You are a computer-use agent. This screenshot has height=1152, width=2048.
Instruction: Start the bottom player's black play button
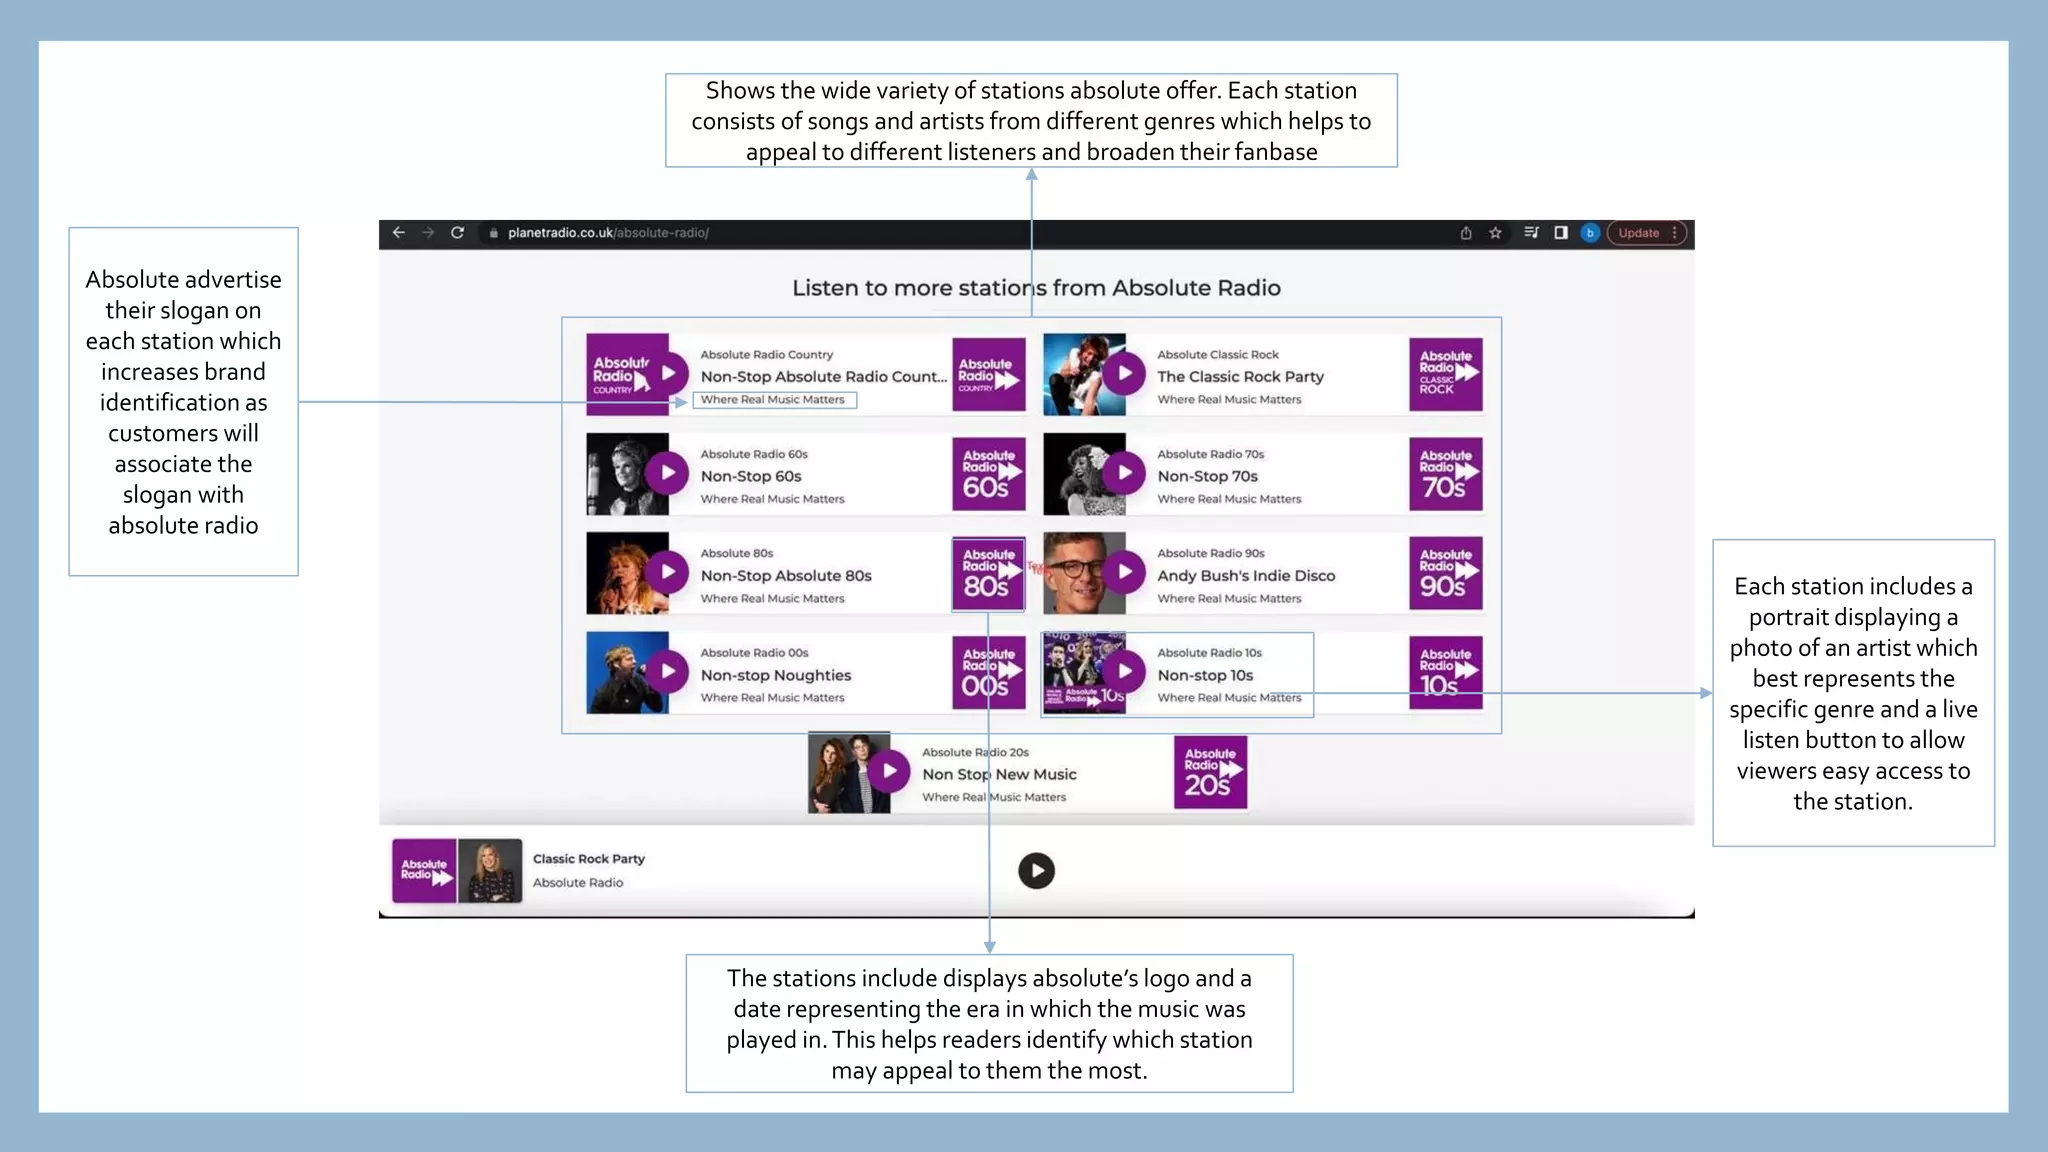(1036, 871)
